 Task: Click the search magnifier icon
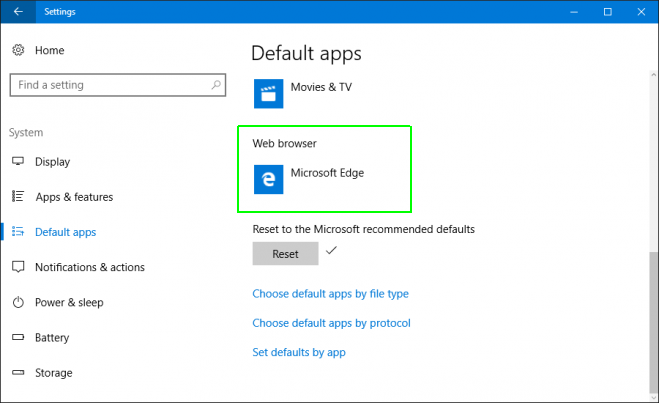pyautogui.click(x=216, y=85)
